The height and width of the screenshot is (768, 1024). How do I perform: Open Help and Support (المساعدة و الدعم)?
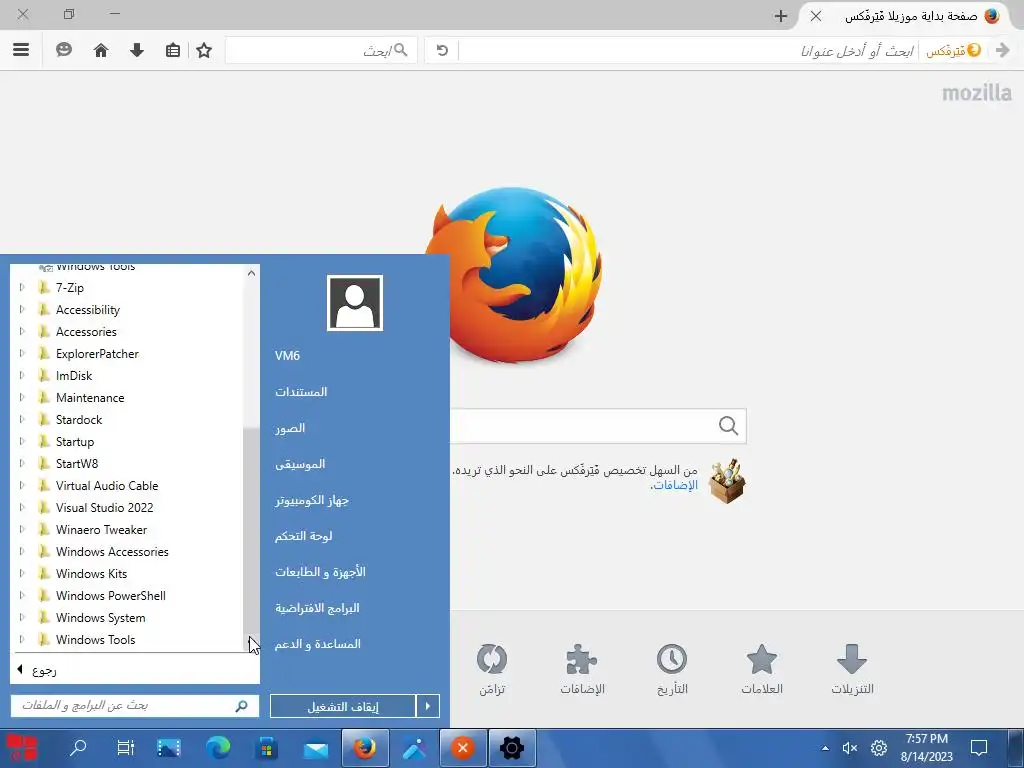pyautogui.click(x=317, y=644)
